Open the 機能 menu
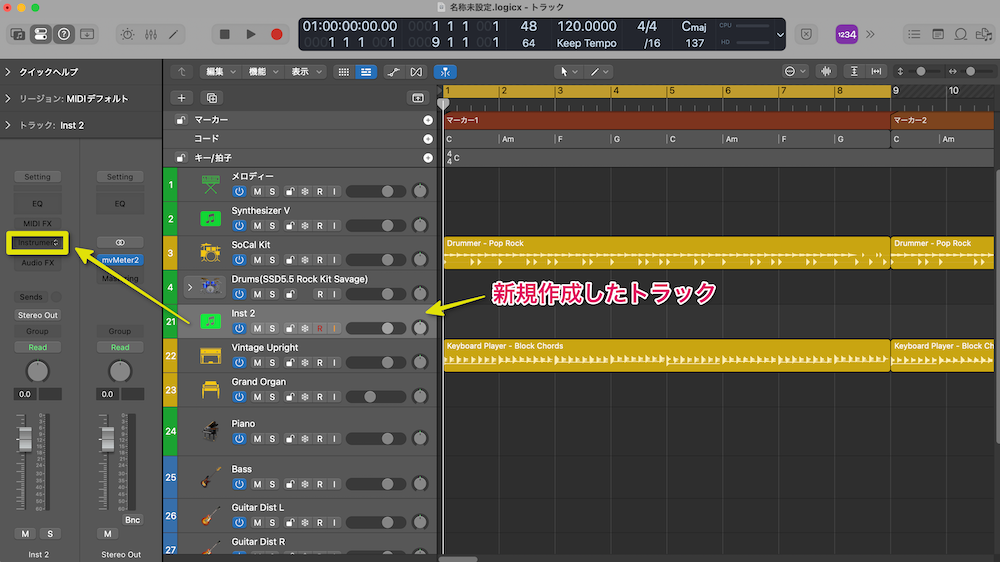This screenshot has width=1000, height=562. 263,71
